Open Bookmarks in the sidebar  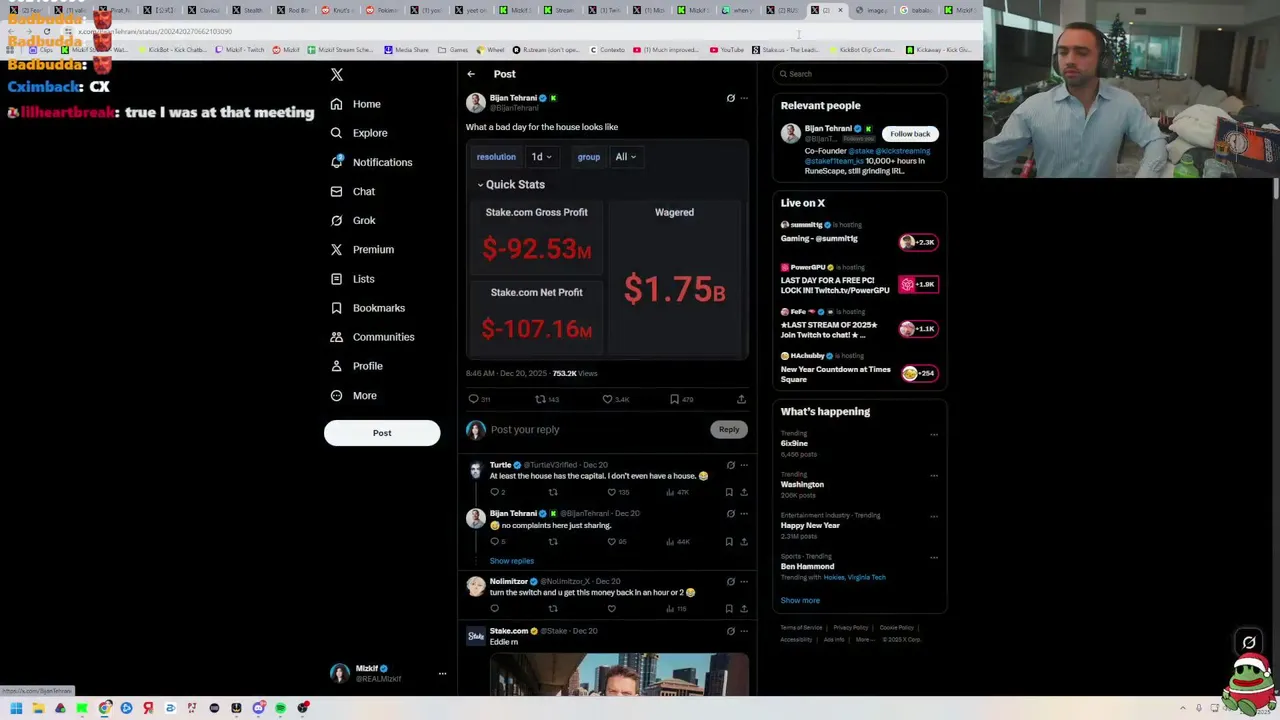click(367, 308)
